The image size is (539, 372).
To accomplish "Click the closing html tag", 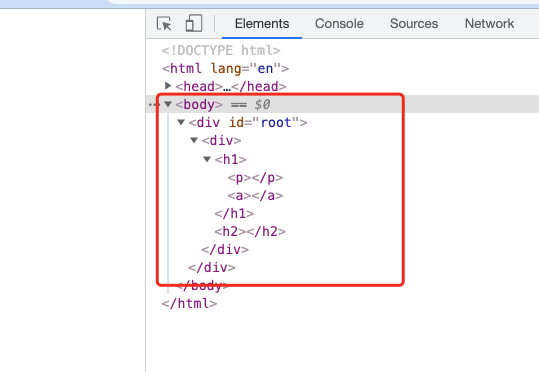I will tap(189, 303).
